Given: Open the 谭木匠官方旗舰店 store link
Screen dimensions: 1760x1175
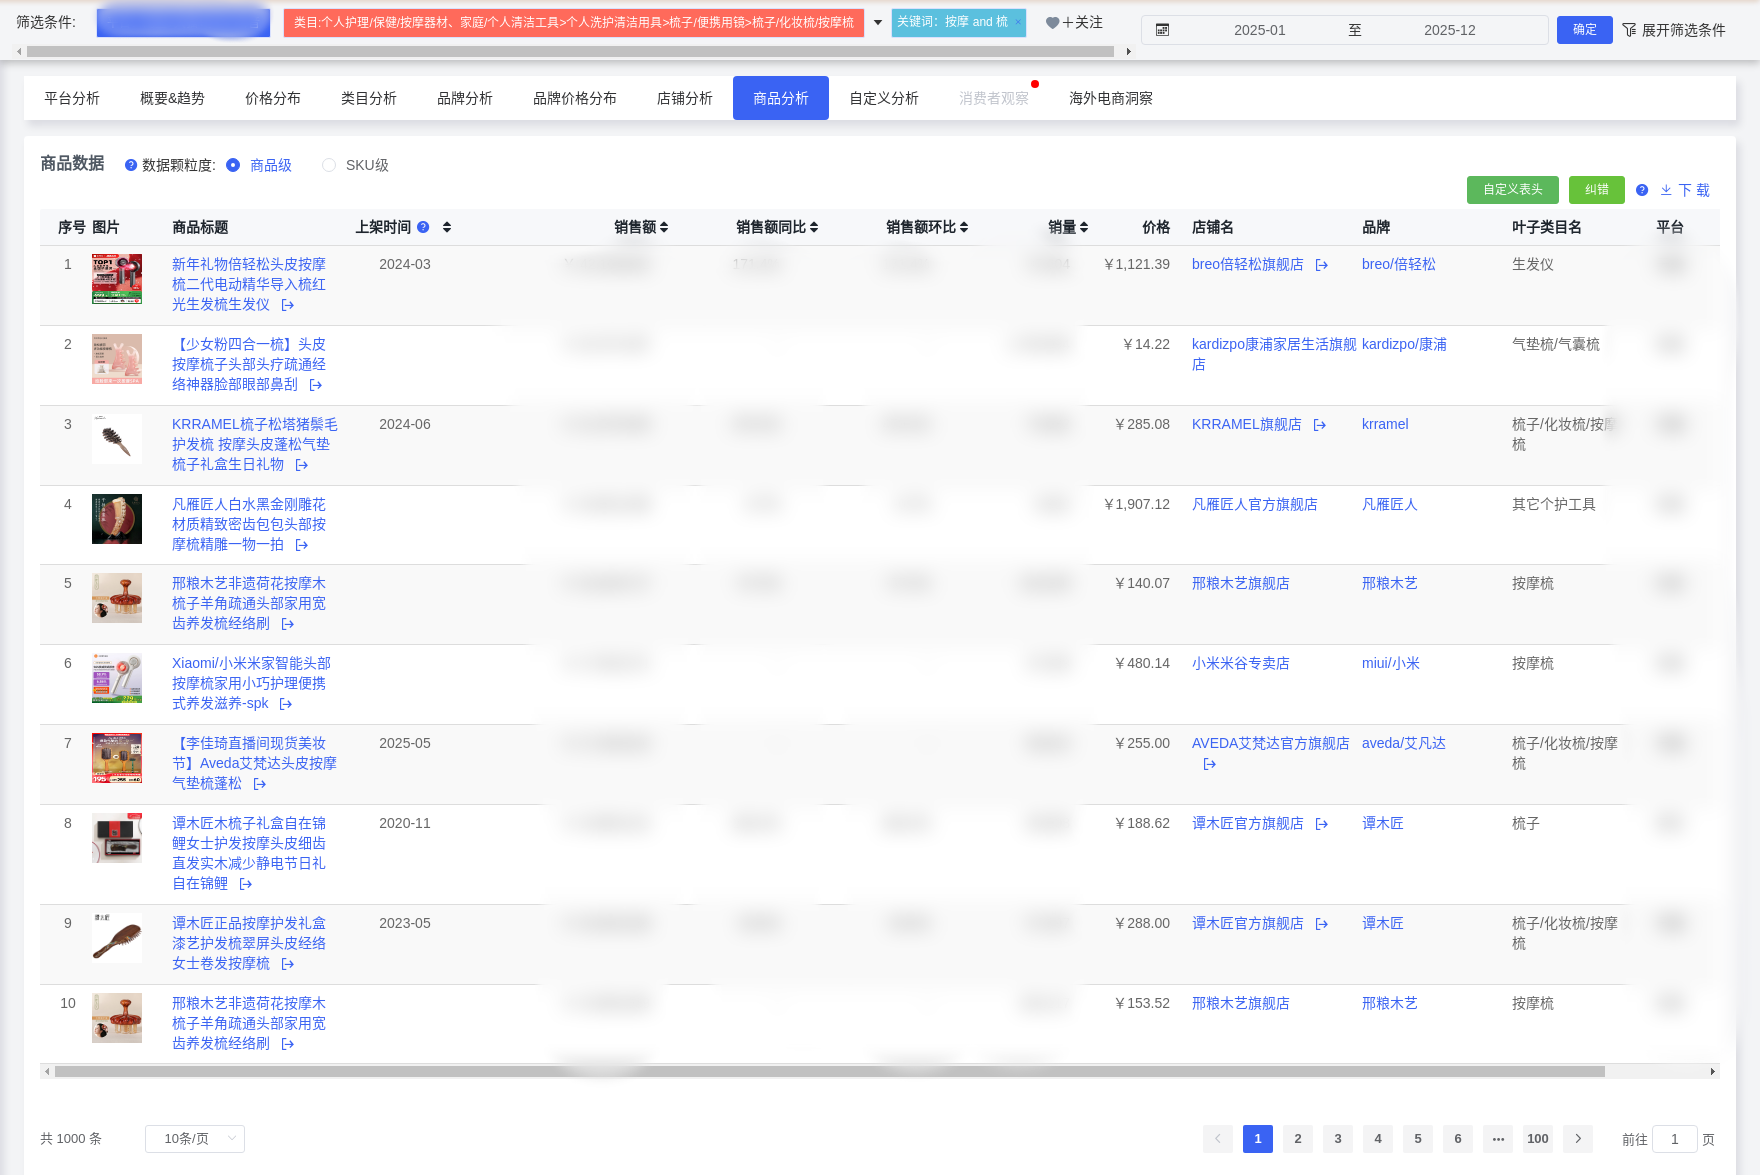Looking at the screenshot, I should tap(1247, 823).
